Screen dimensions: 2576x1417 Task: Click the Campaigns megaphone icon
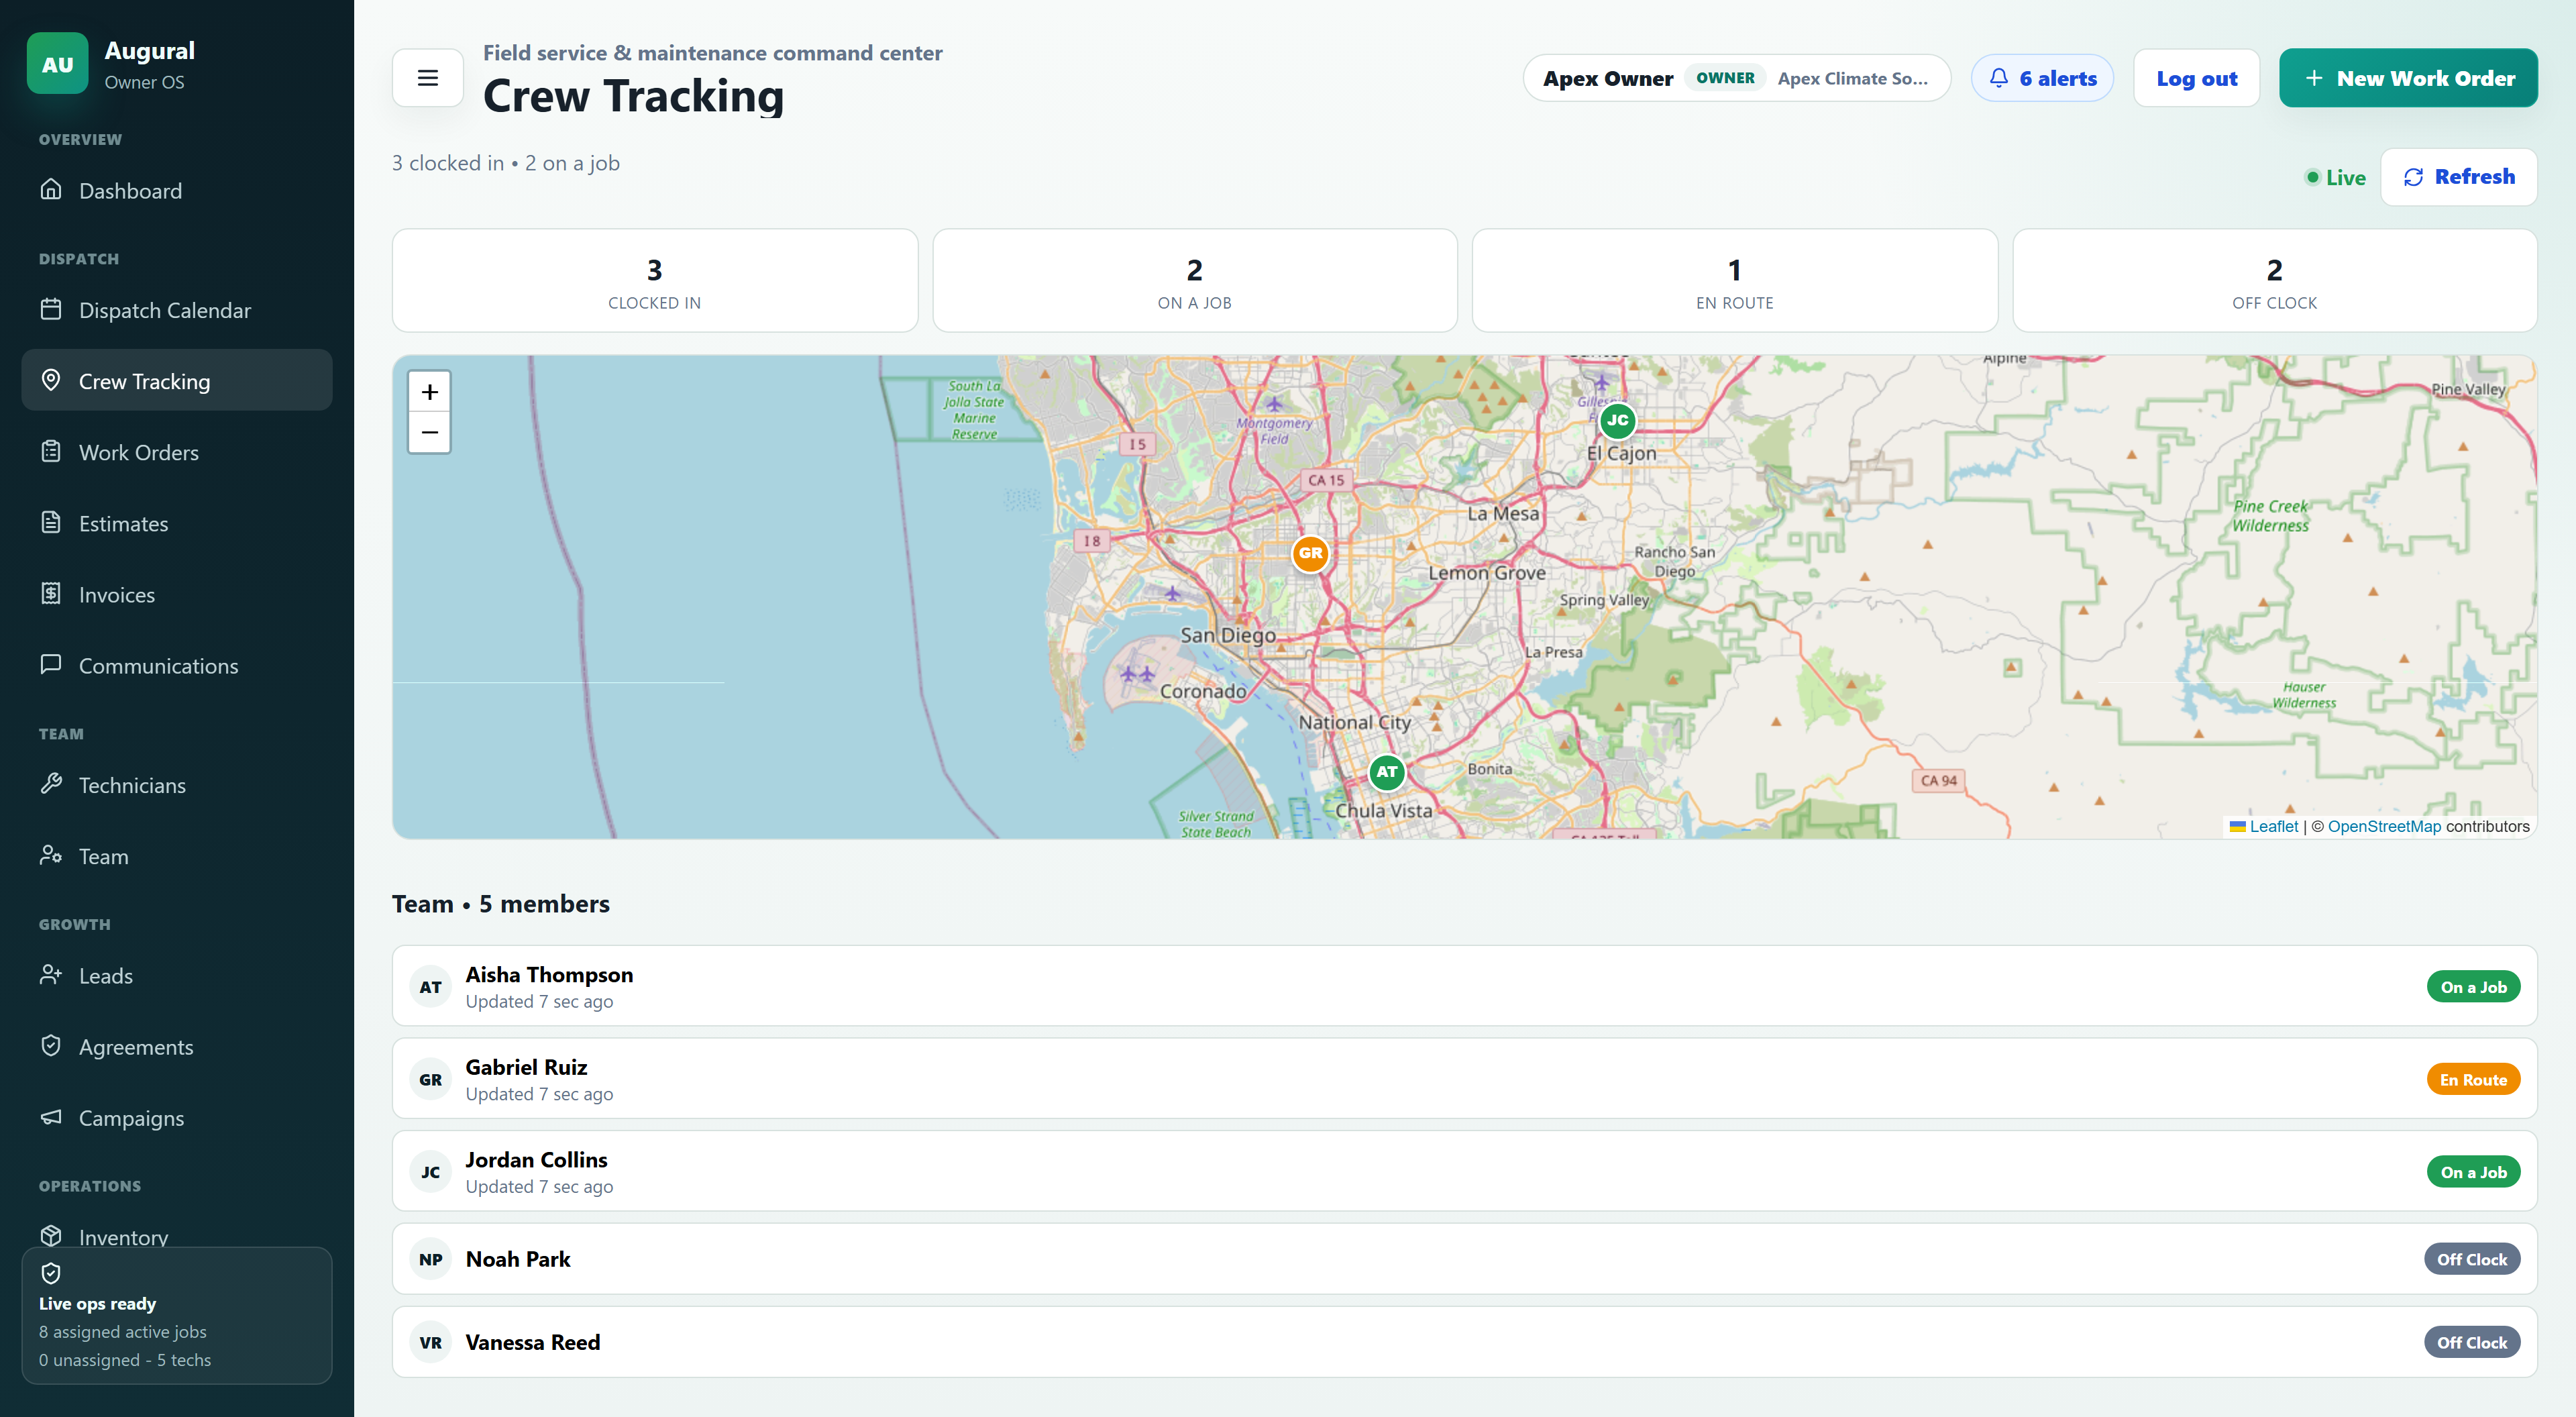click(51, 1117)
